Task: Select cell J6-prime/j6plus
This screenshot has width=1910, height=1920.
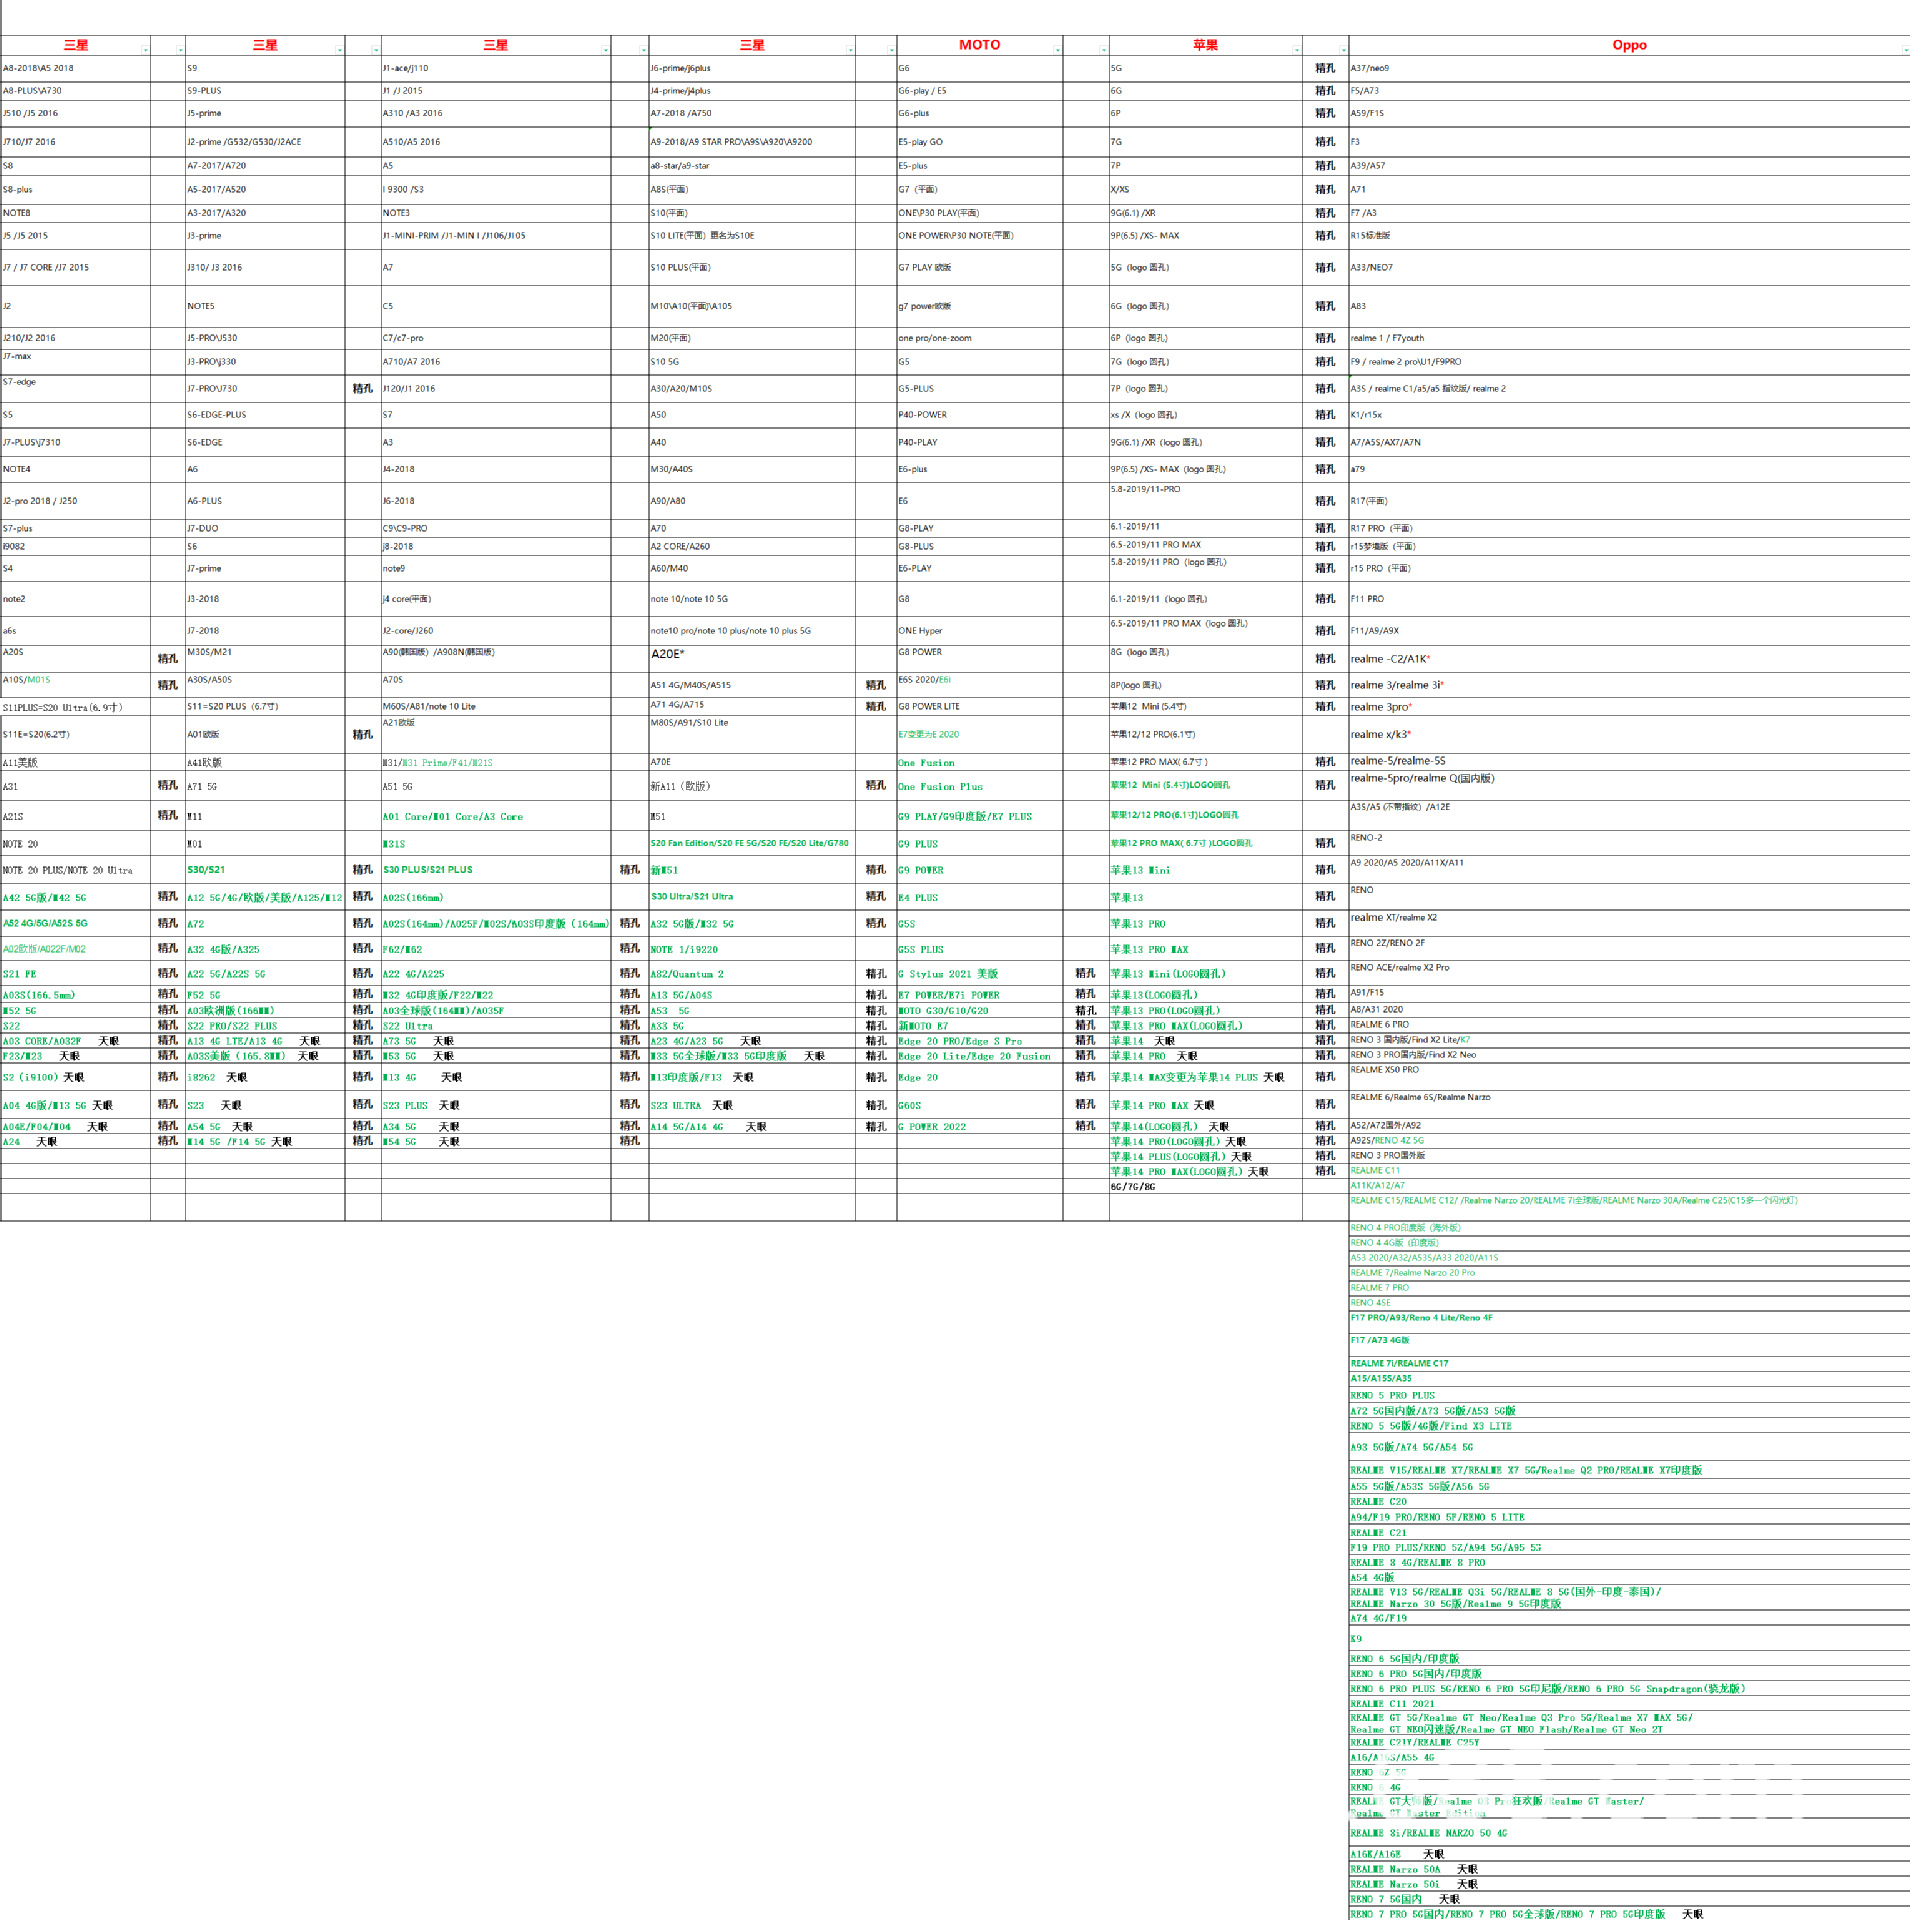Action: [752, 68]
